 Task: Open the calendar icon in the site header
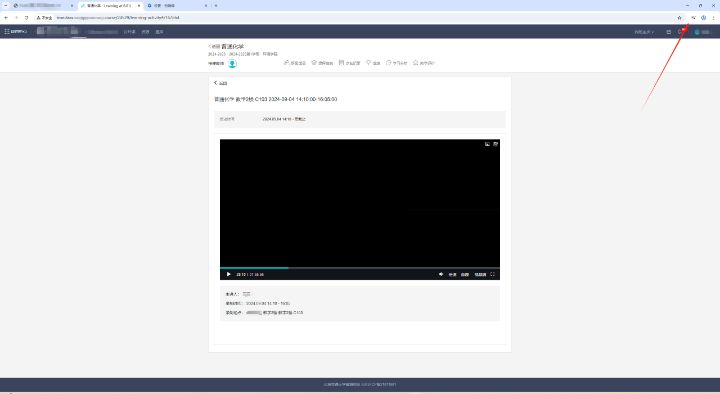[669, 32]
